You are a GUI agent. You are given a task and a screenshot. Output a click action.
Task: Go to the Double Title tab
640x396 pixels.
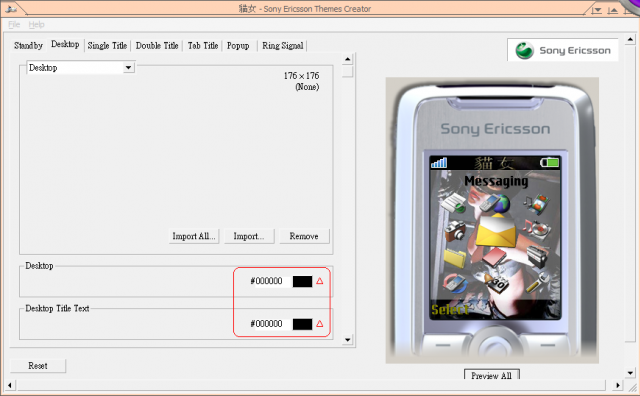157,45
